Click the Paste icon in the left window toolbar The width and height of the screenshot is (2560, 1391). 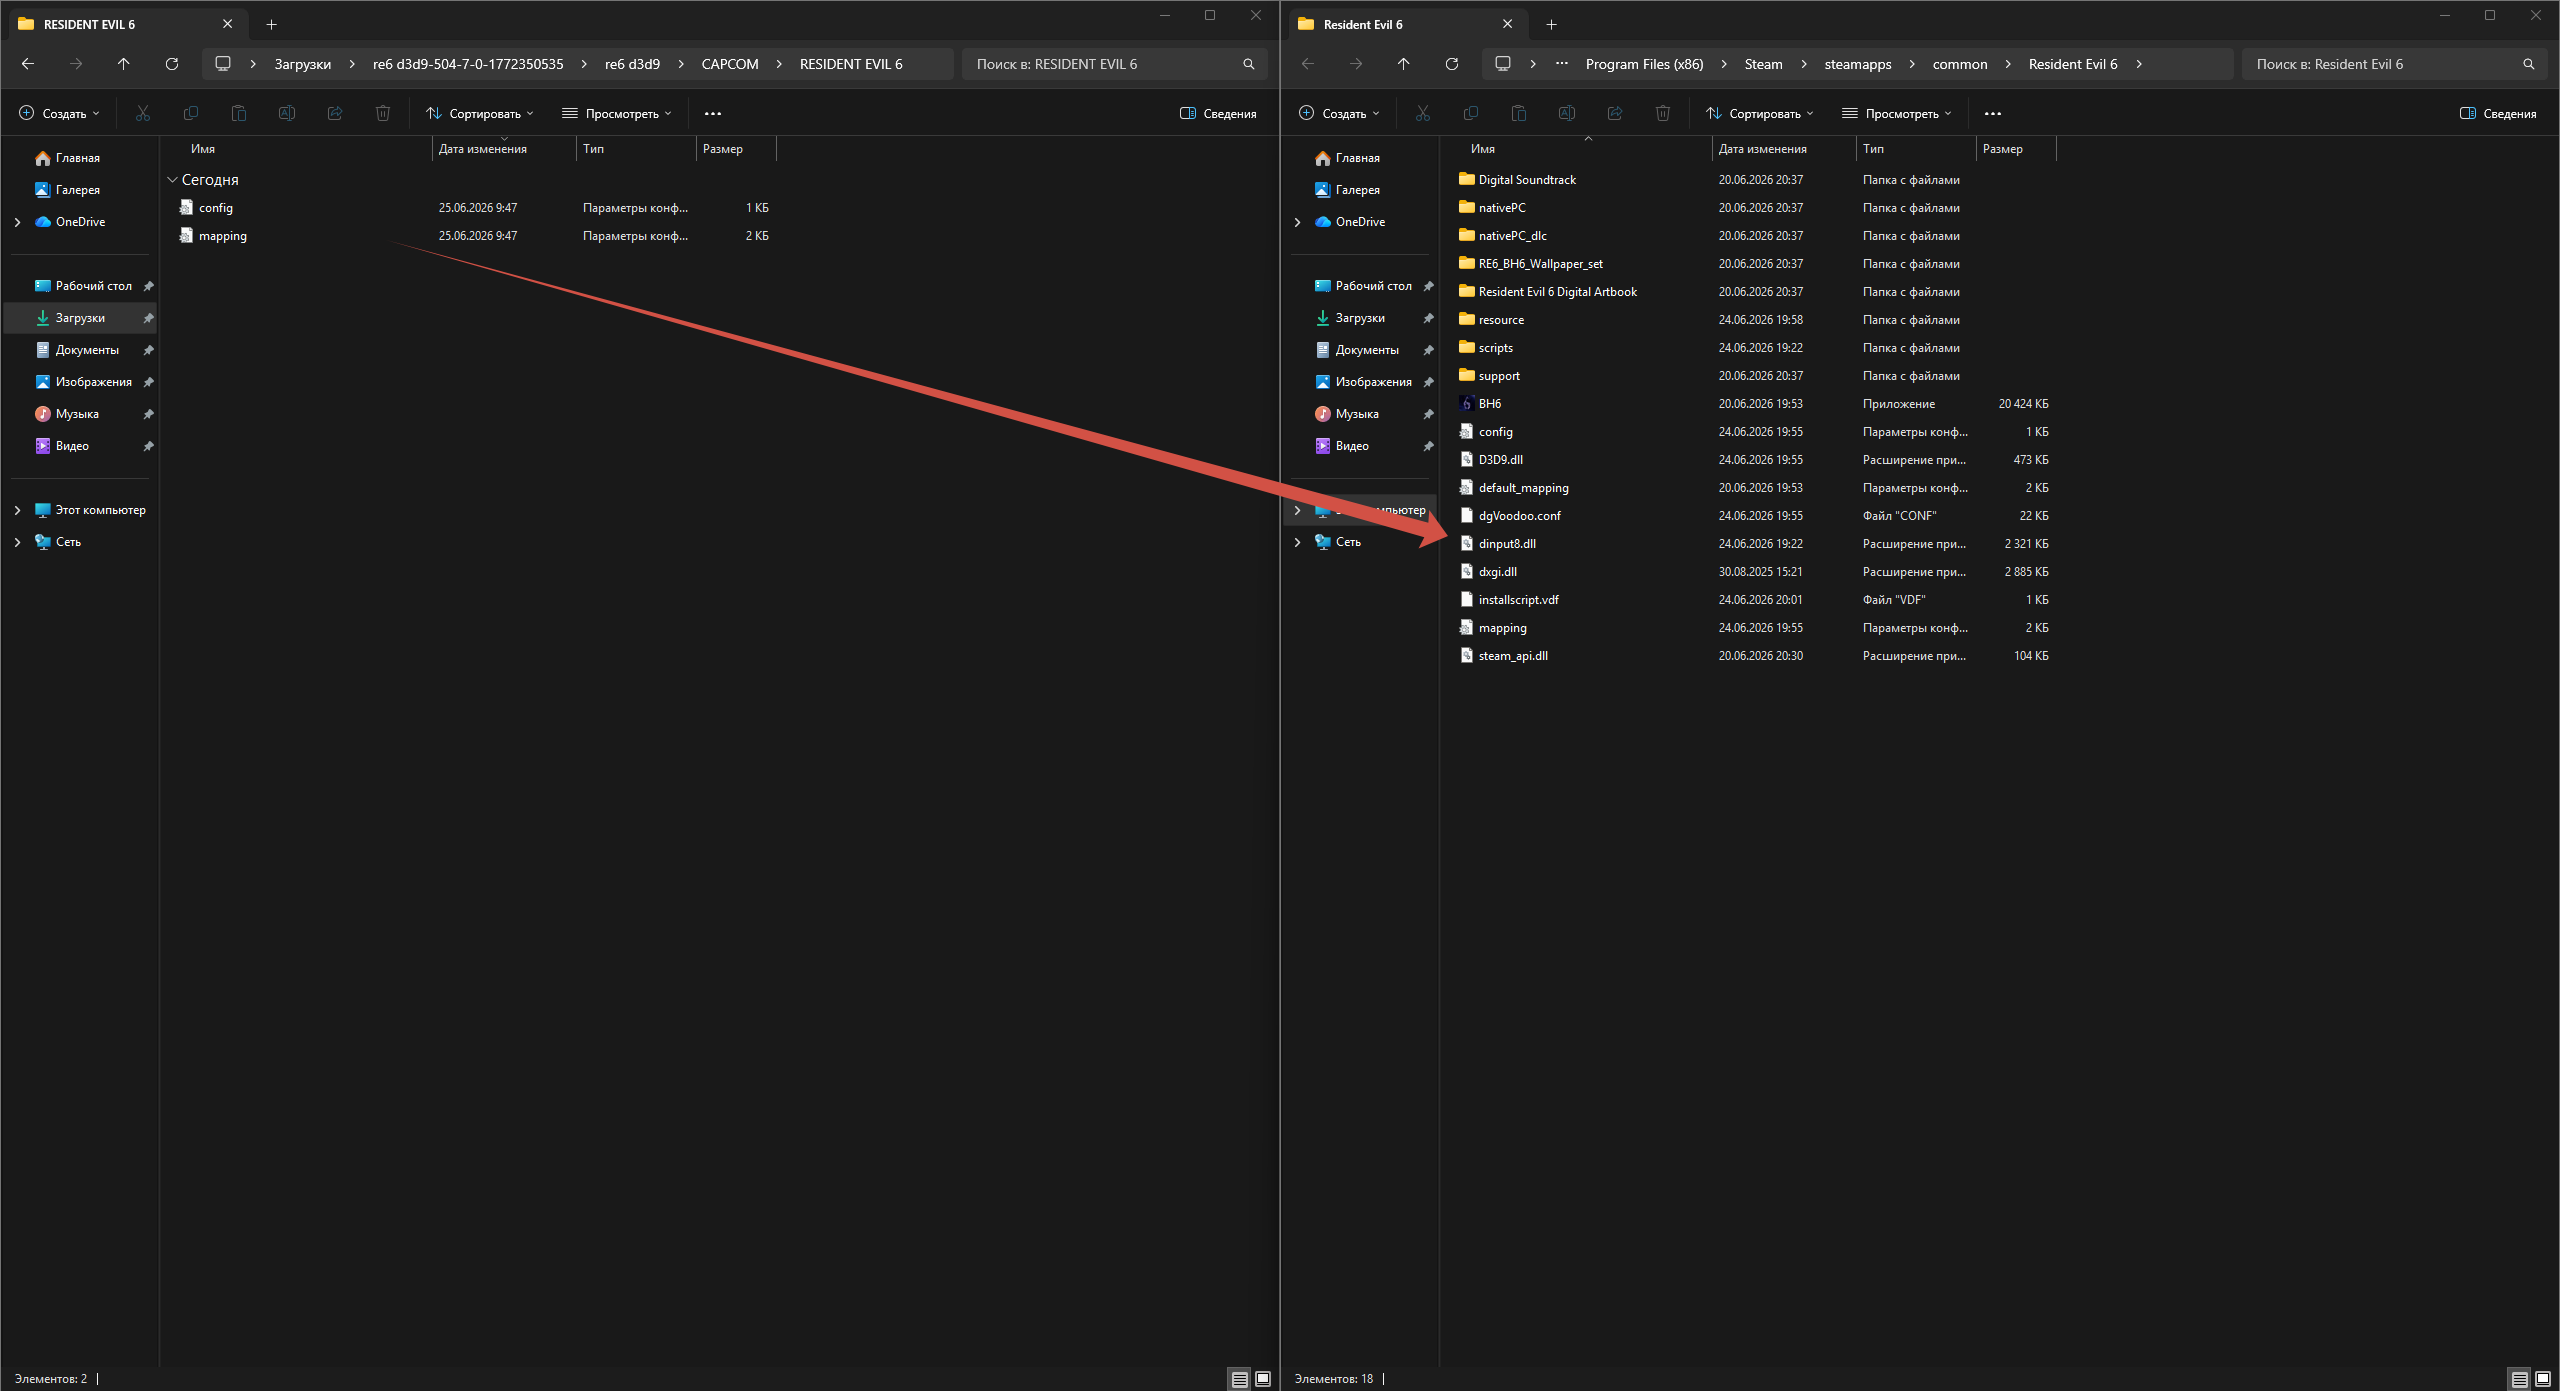(239, 113)
